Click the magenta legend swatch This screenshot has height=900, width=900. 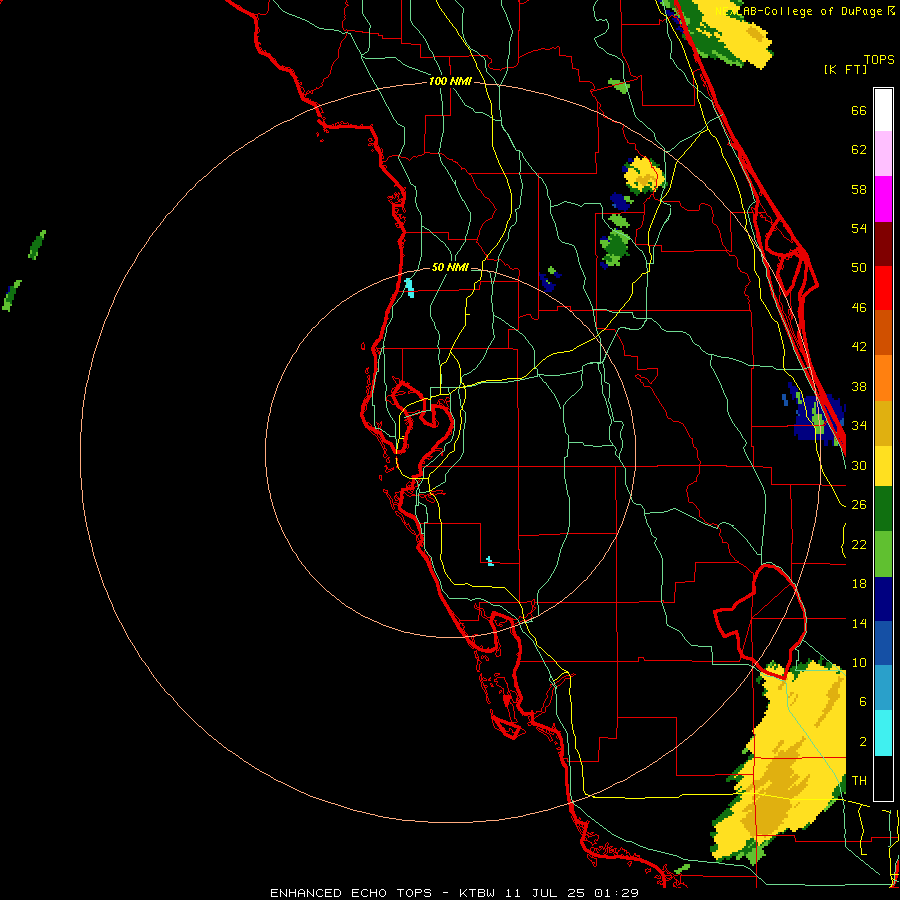(x=883, y=199)
